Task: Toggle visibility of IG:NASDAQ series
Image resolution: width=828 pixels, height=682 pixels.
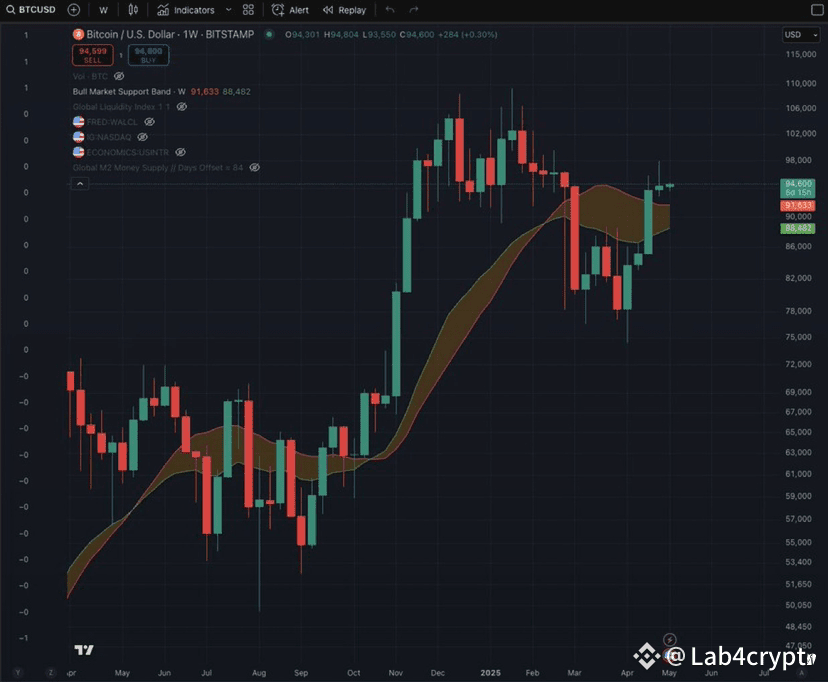Action: coord(143,137)
